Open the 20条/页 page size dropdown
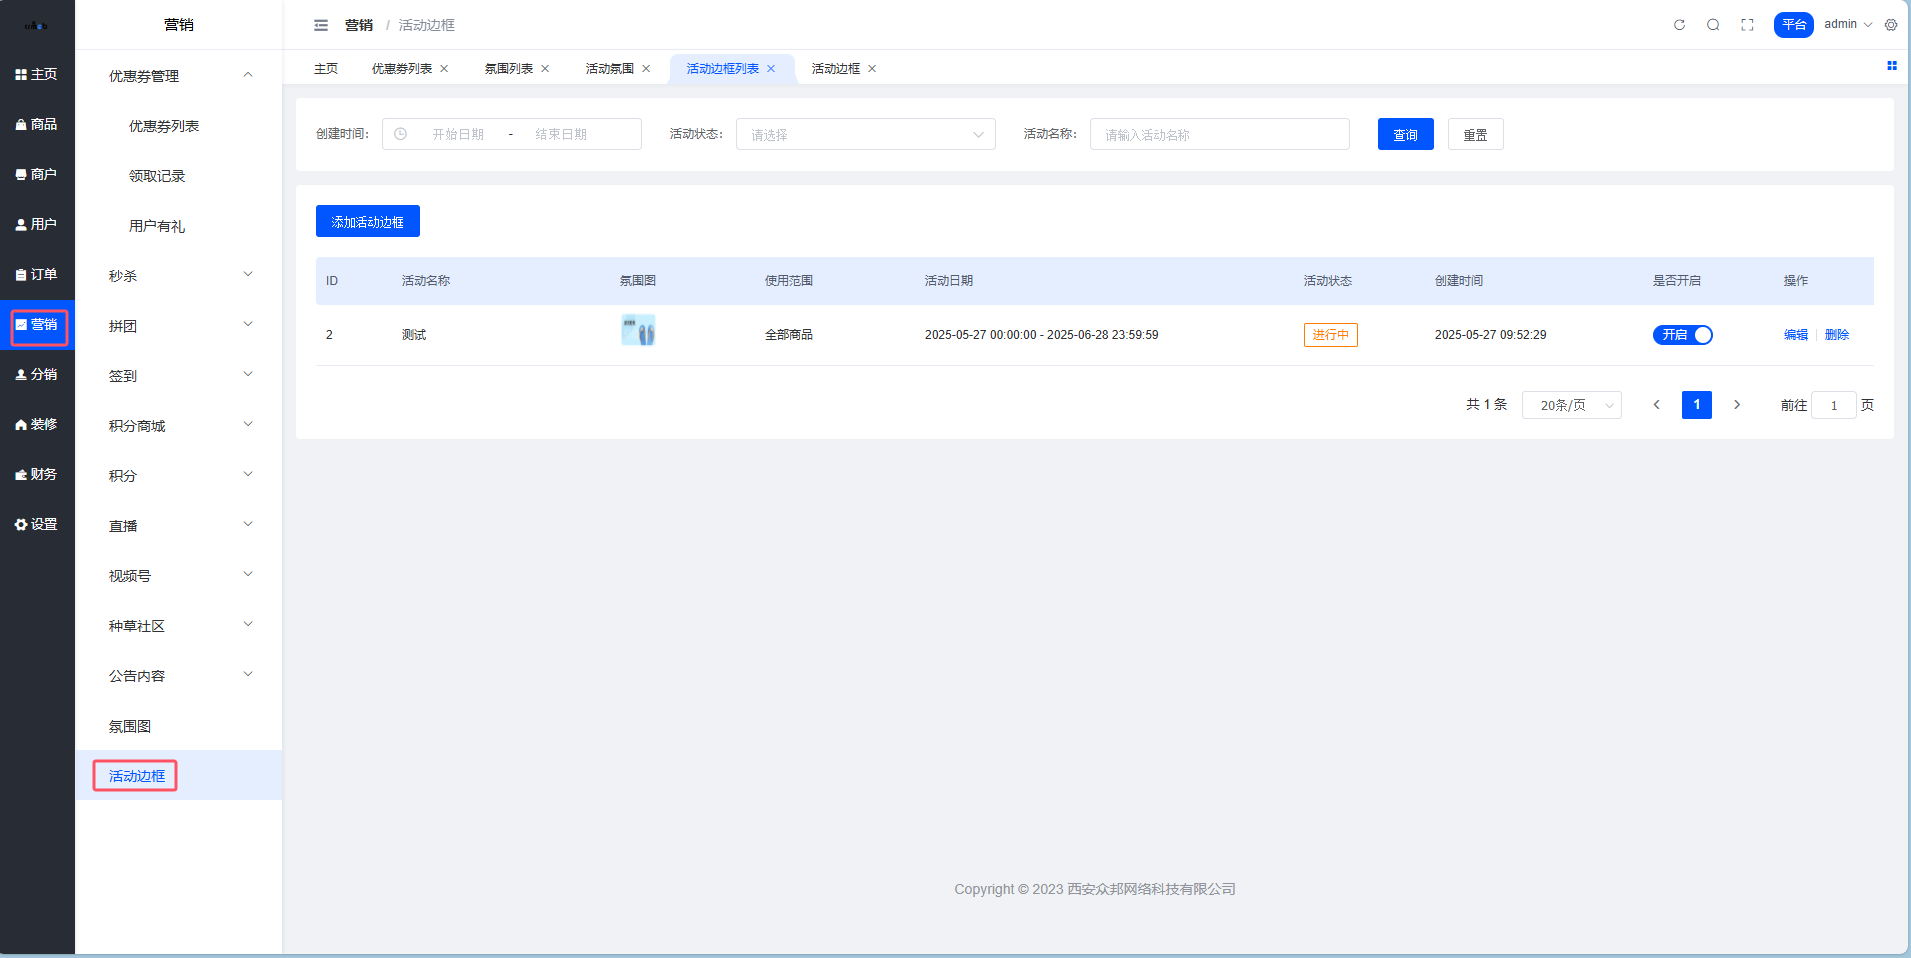1911x958 pixels. (1571, 405)
